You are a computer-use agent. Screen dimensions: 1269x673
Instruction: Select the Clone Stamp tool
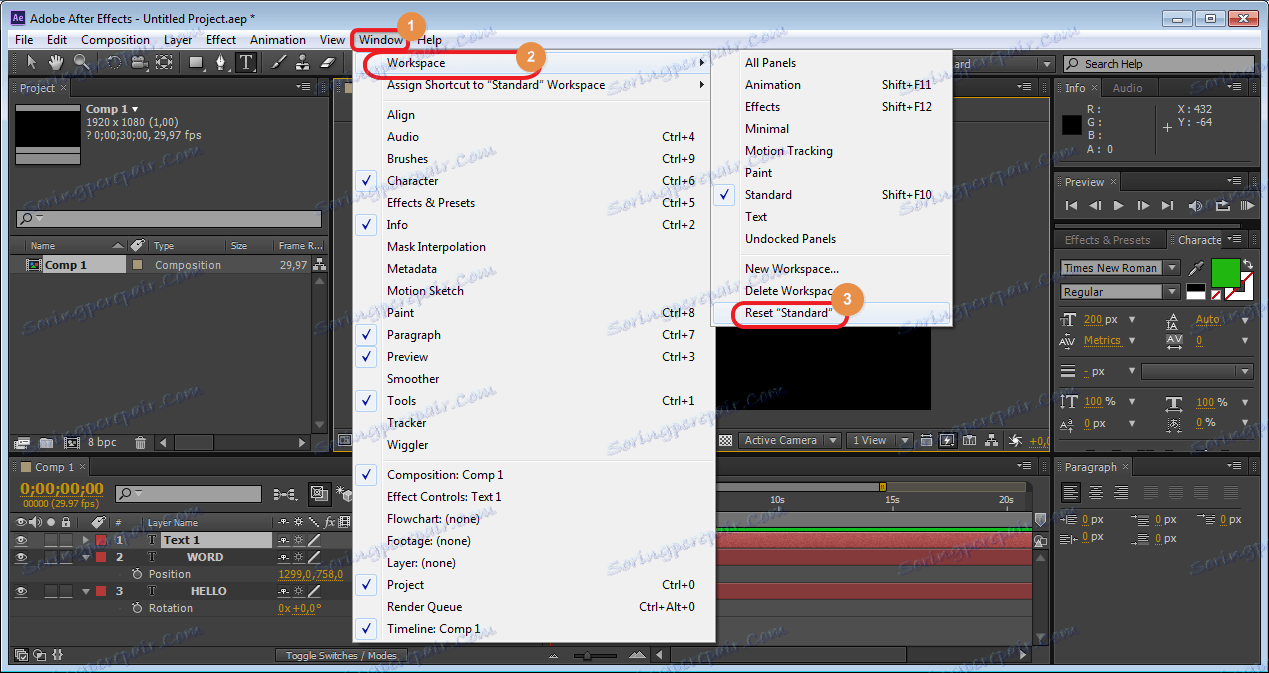tap(304, 62)
